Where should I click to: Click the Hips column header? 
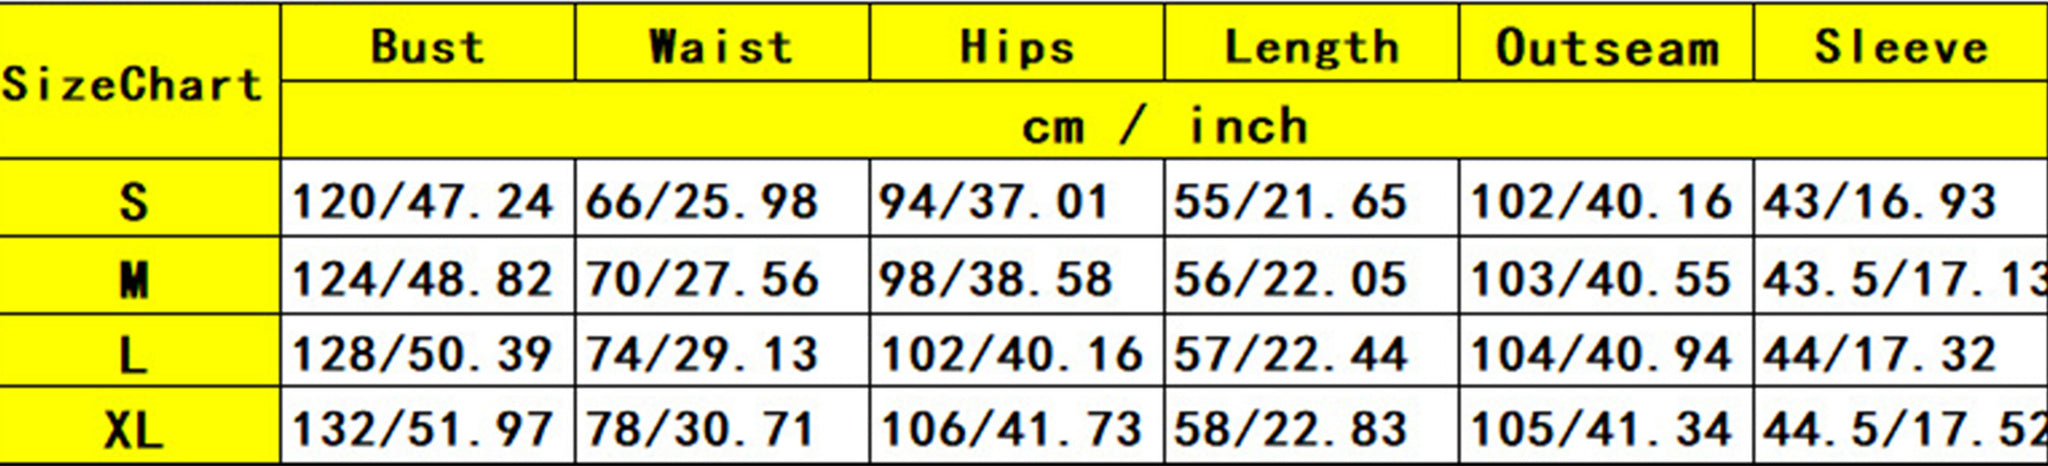(x=1017, y=46)
